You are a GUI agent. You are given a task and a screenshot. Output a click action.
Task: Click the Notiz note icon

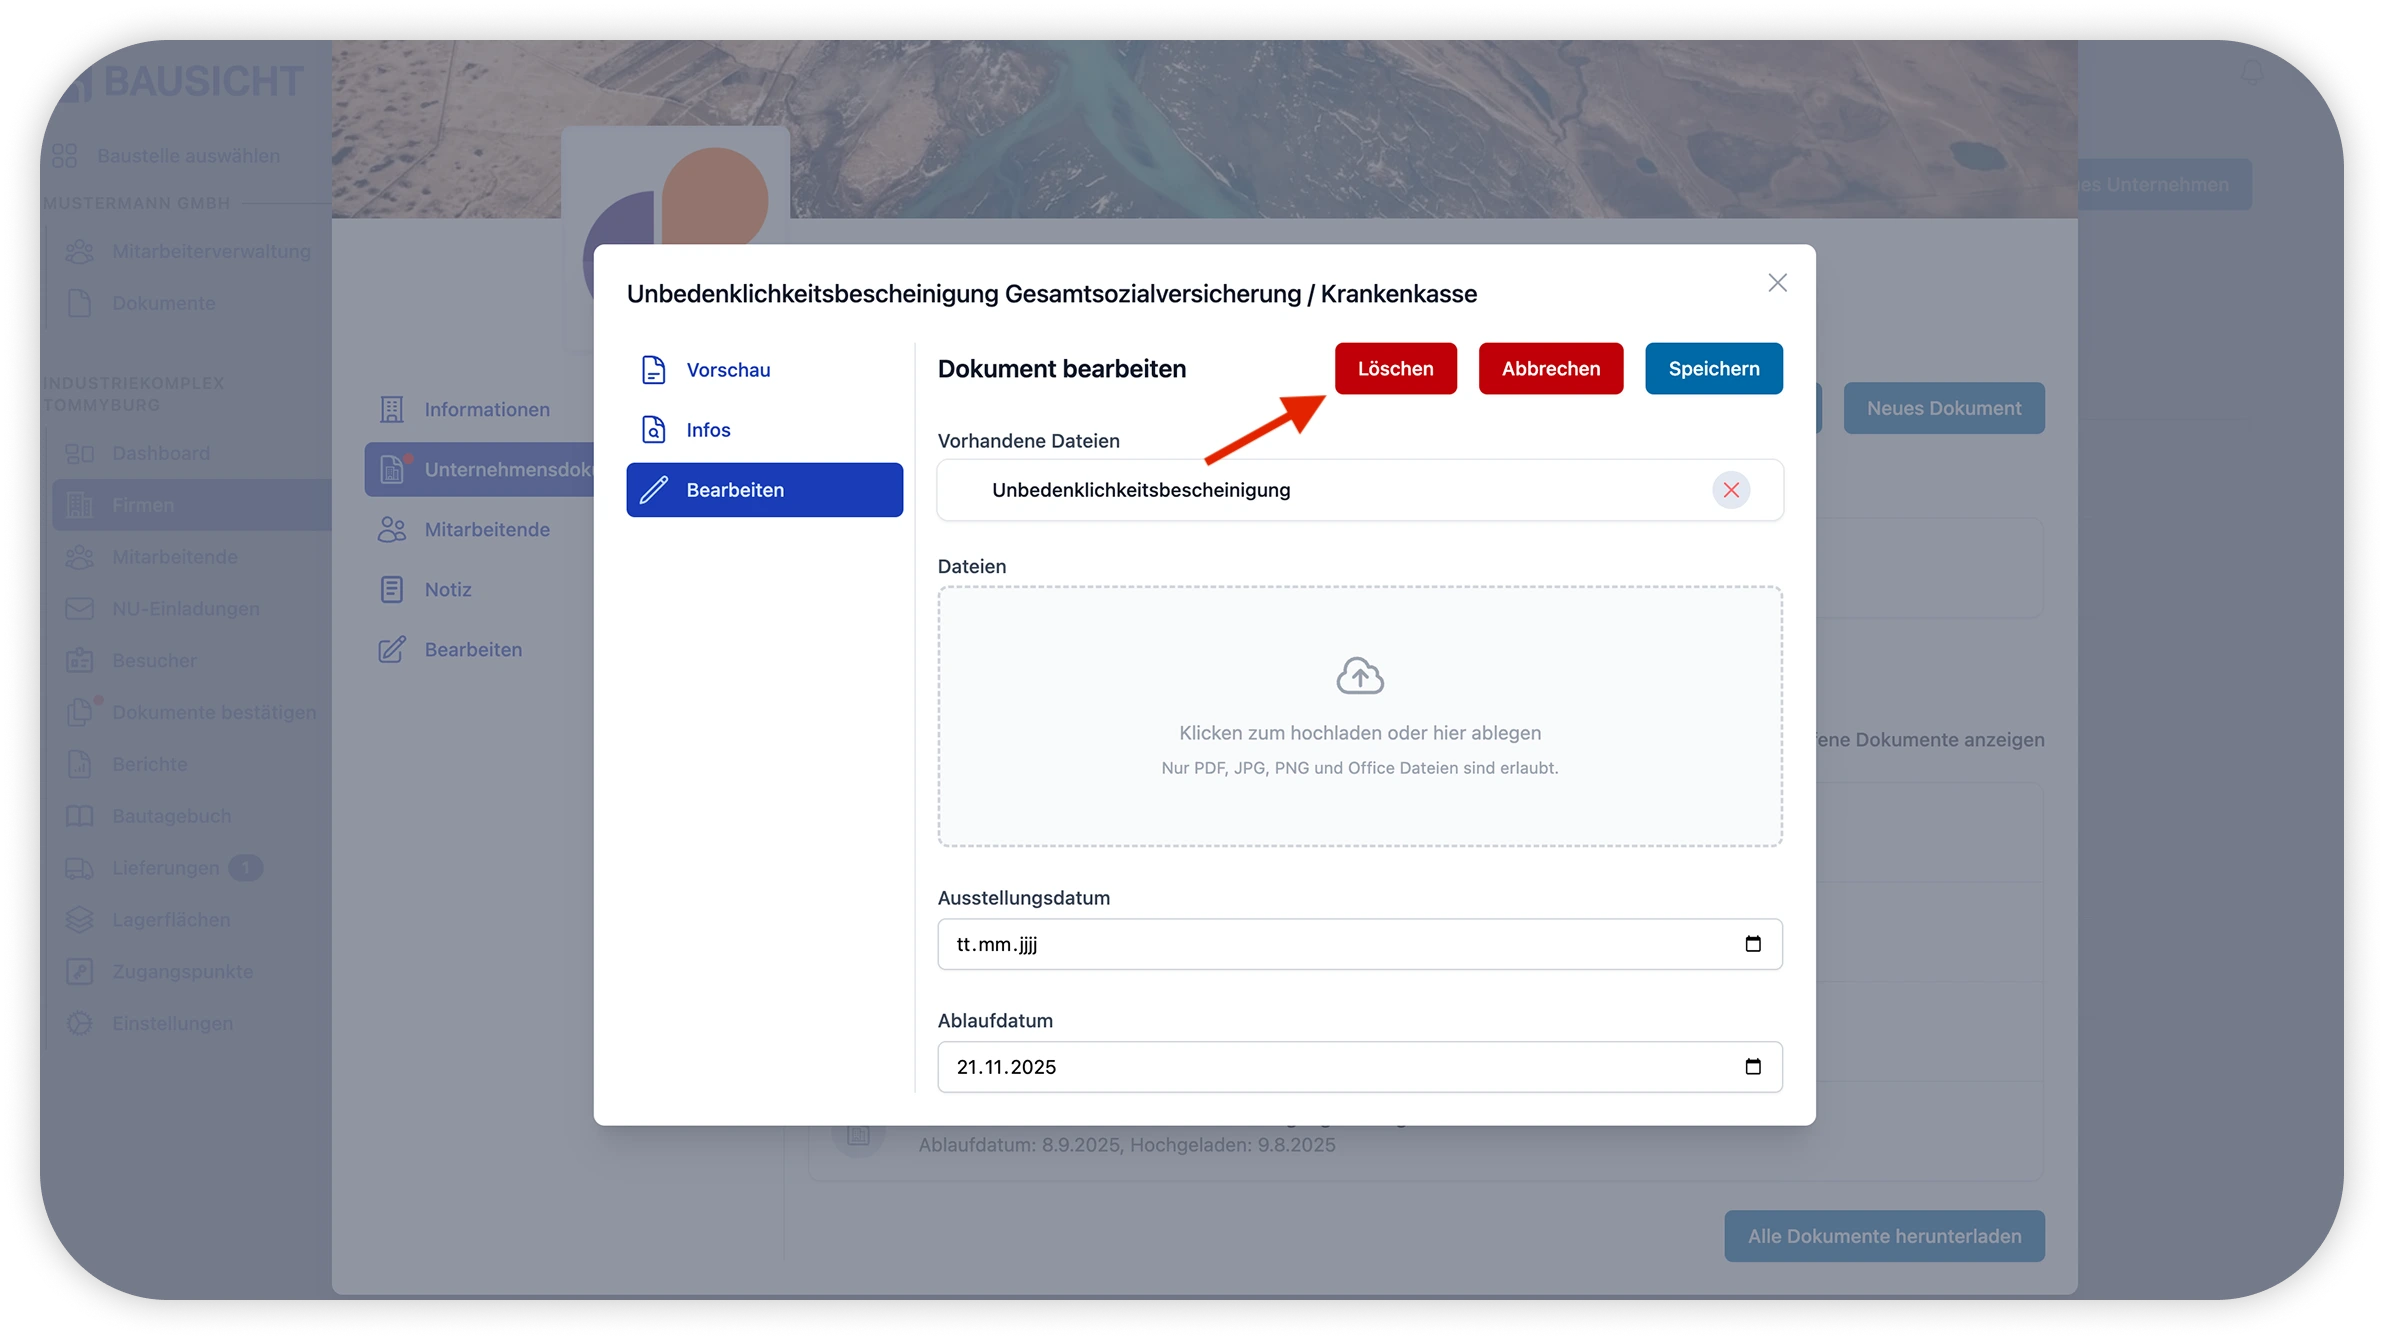coord(392,589)
